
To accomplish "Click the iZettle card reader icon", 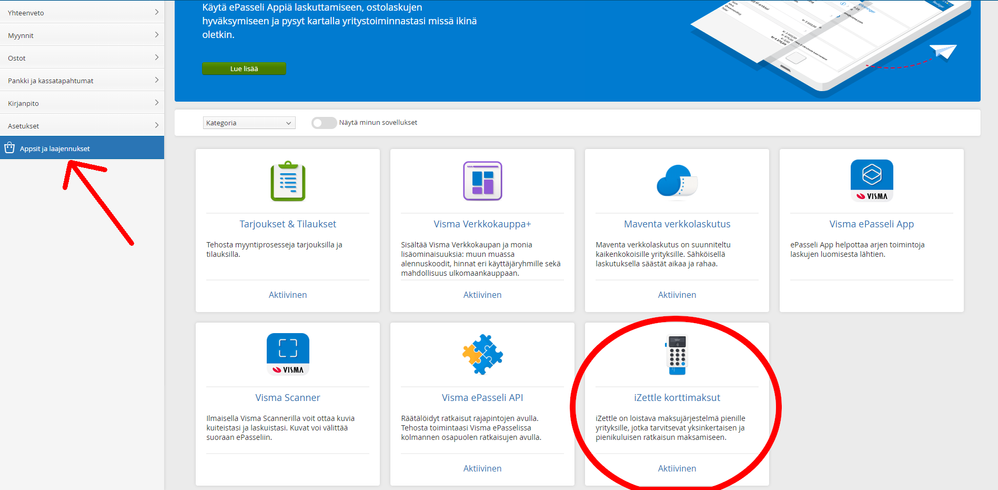I will [677, 354].
